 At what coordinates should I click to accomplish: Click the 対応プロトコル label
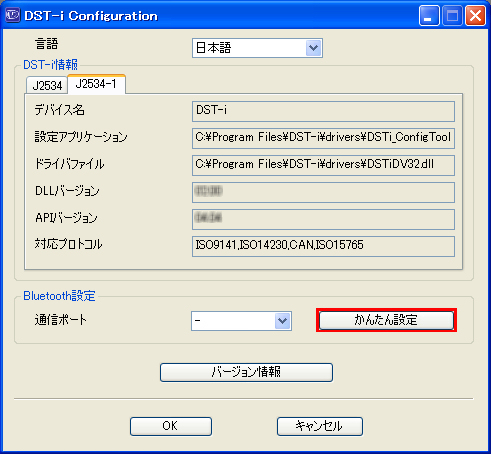pos(68,244)
